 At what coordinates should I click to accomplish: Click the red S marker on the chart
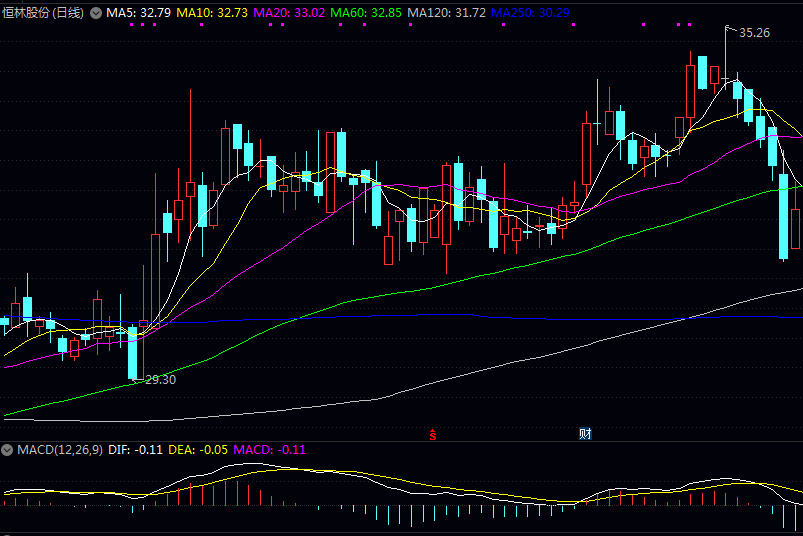point(433,435)
